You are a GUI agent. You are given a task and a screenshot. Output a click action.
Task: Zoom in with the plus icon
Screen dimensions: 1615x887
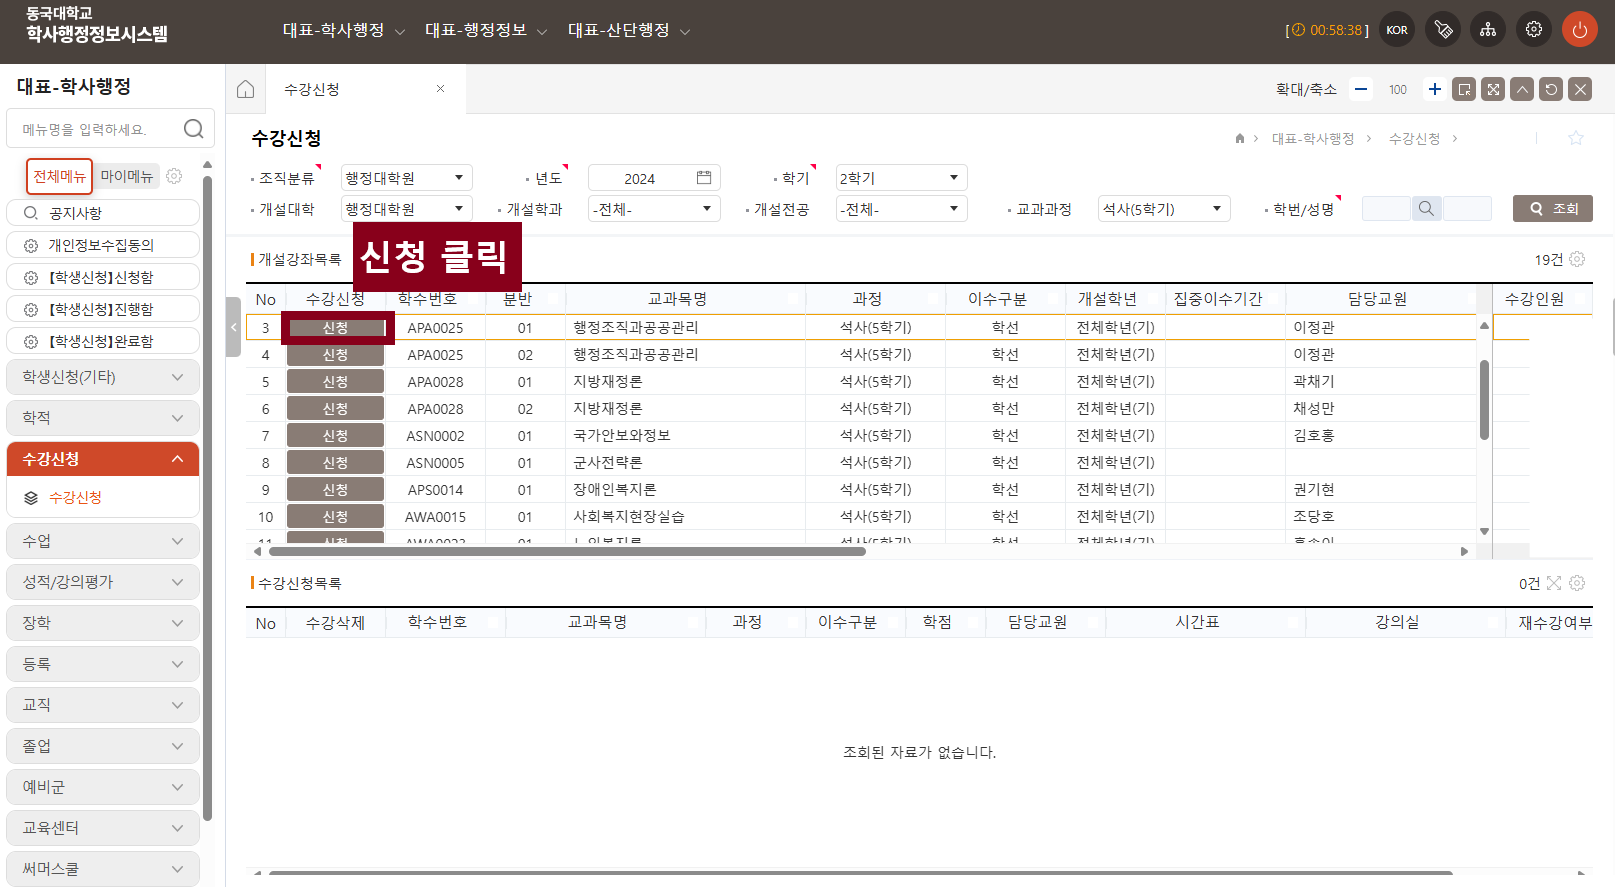(1435, 89)
